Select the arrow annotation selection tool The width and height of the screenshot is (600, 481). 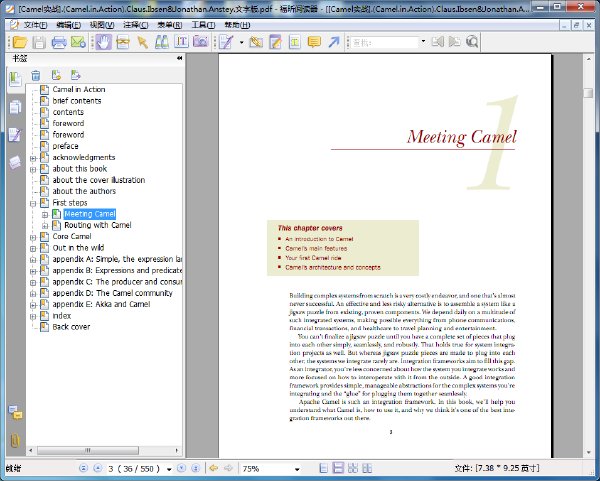click(x=143, y=42)
